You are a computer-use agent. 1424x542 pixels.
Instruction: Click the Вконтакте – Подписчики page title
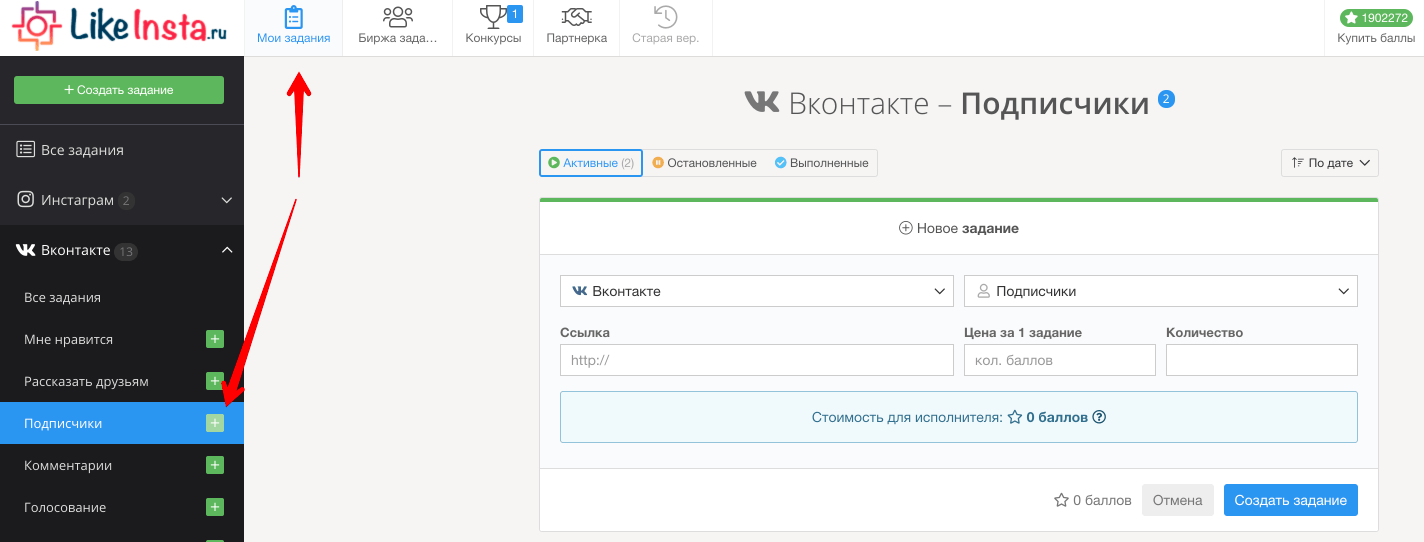tap(947, 103)
